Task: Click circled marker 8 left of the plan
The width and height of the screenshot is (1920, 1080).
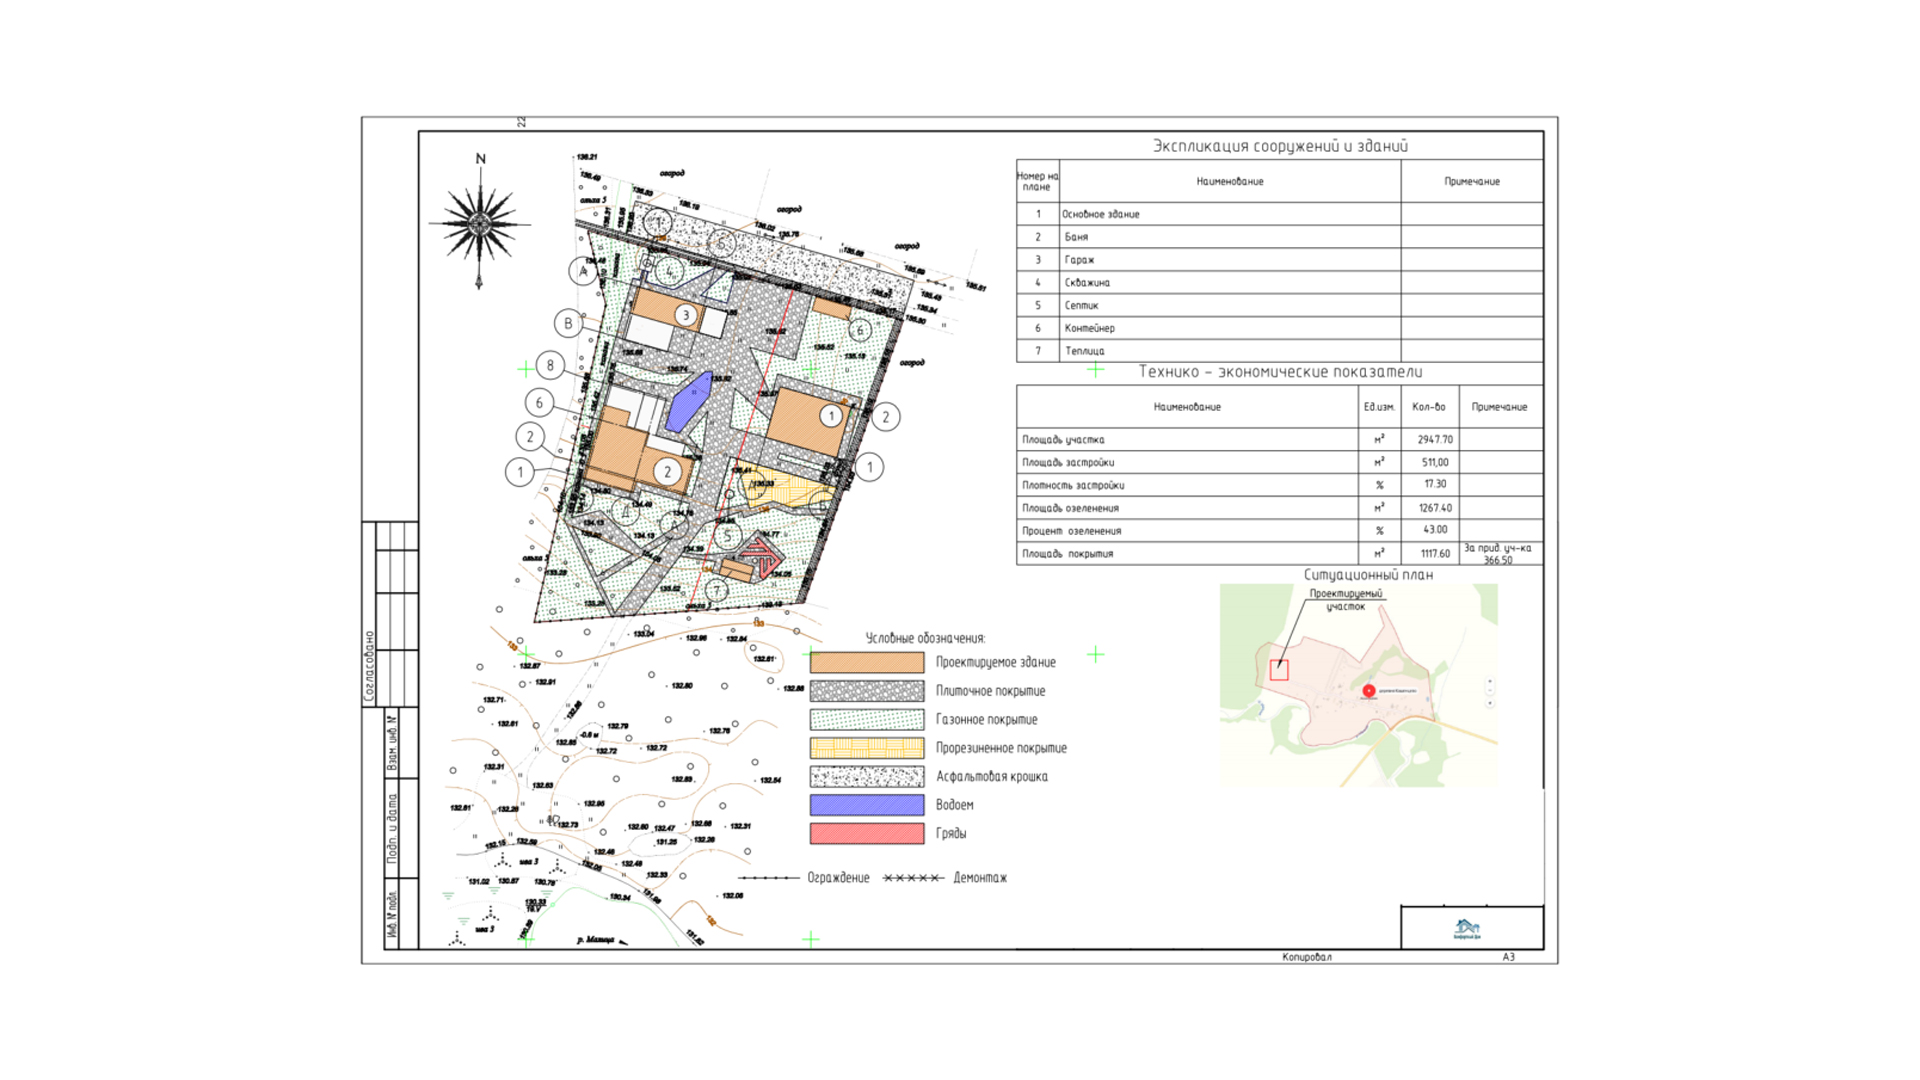Action: pos(550,366)
